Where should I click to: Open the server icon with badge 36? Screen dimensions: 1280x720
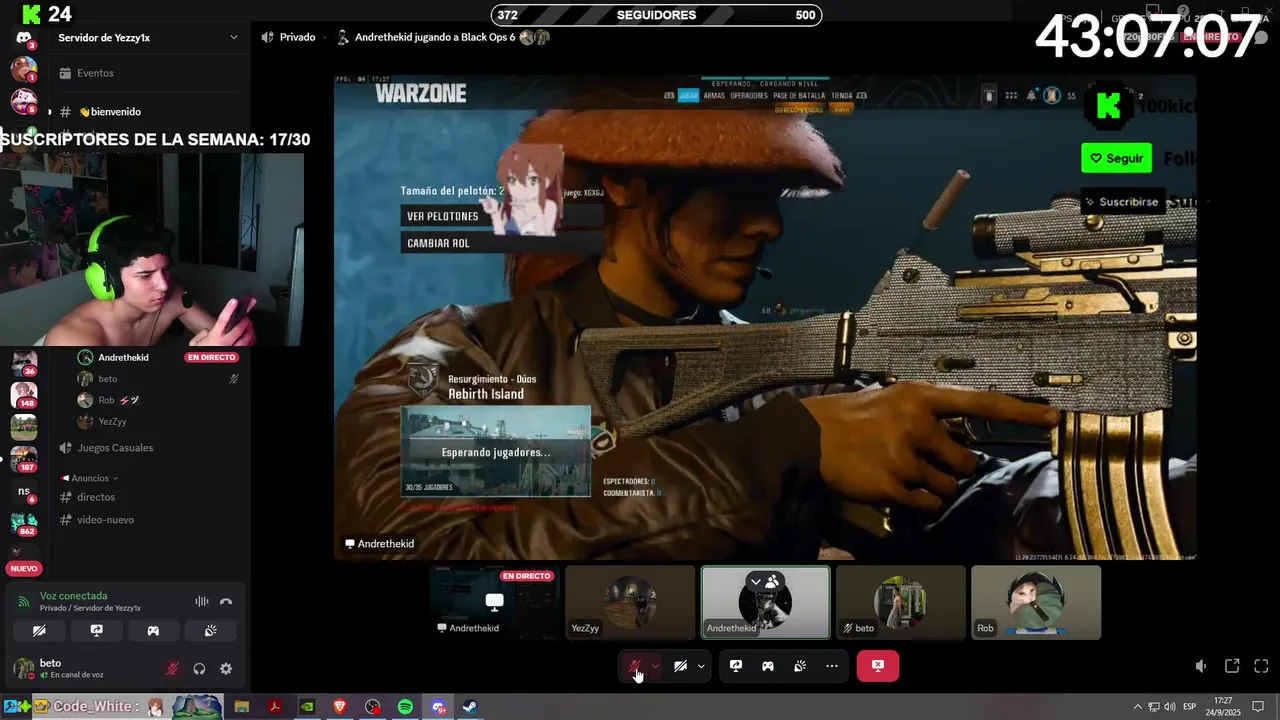24,364
